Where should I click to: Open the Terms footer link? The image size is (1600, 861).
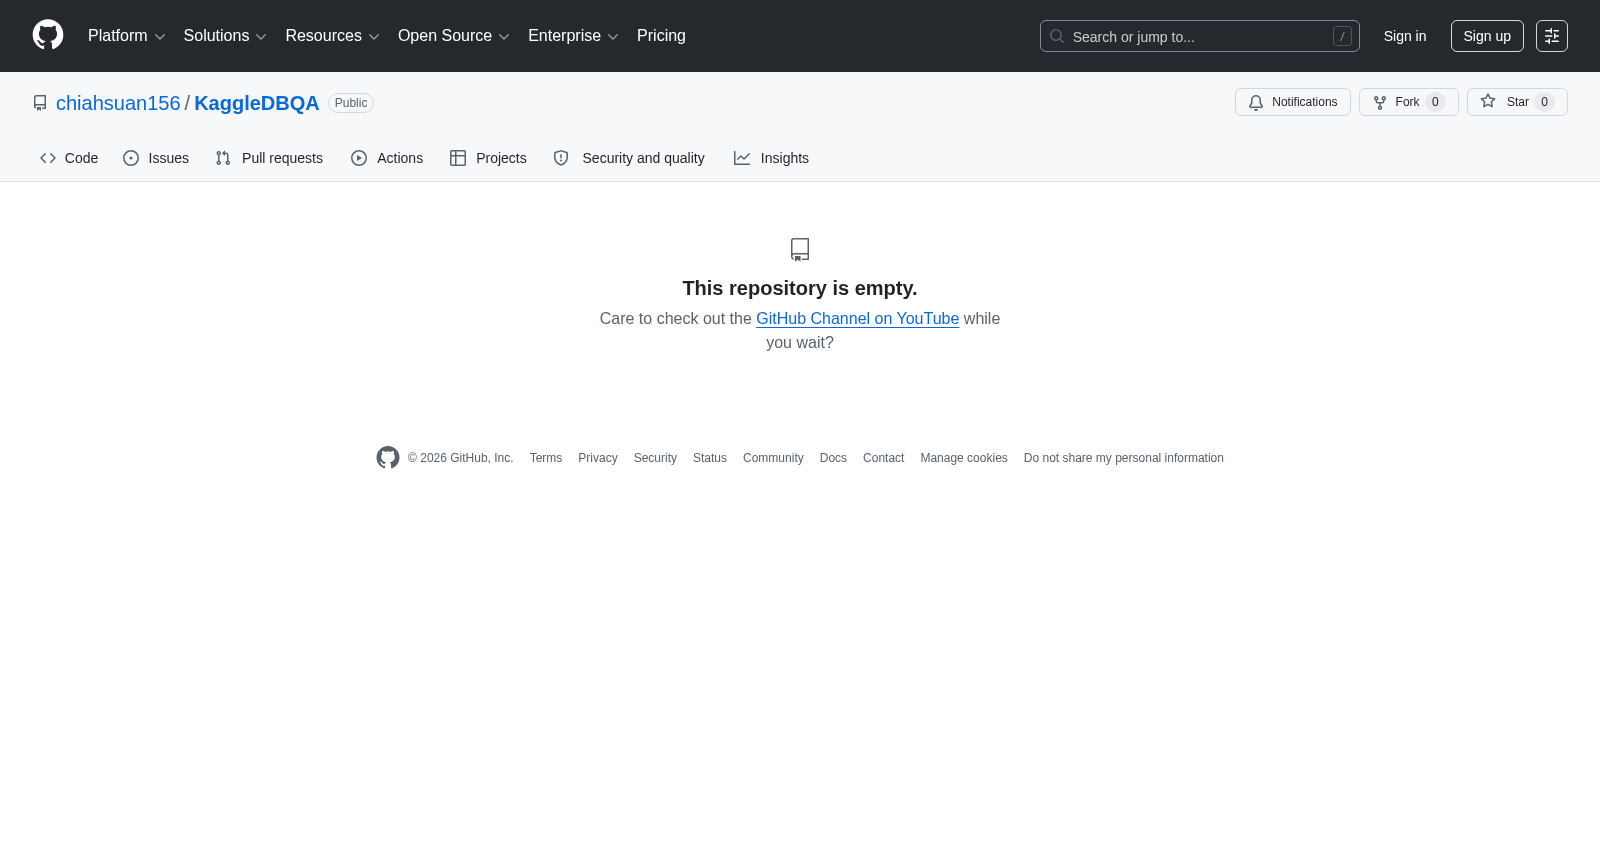tap(546, 458)
